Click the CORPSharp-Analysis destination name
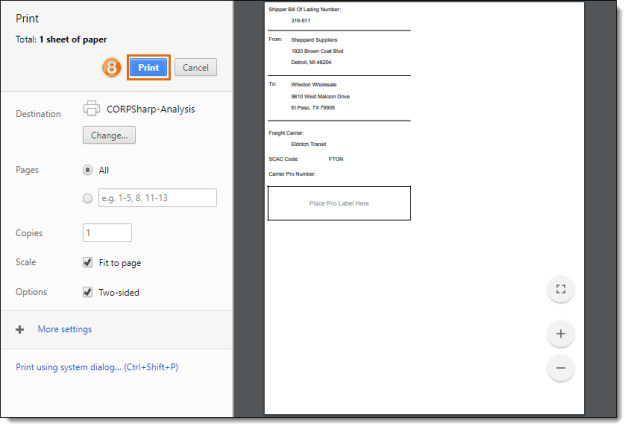Screen dimensions: 628x429 (x=149, y=109)
